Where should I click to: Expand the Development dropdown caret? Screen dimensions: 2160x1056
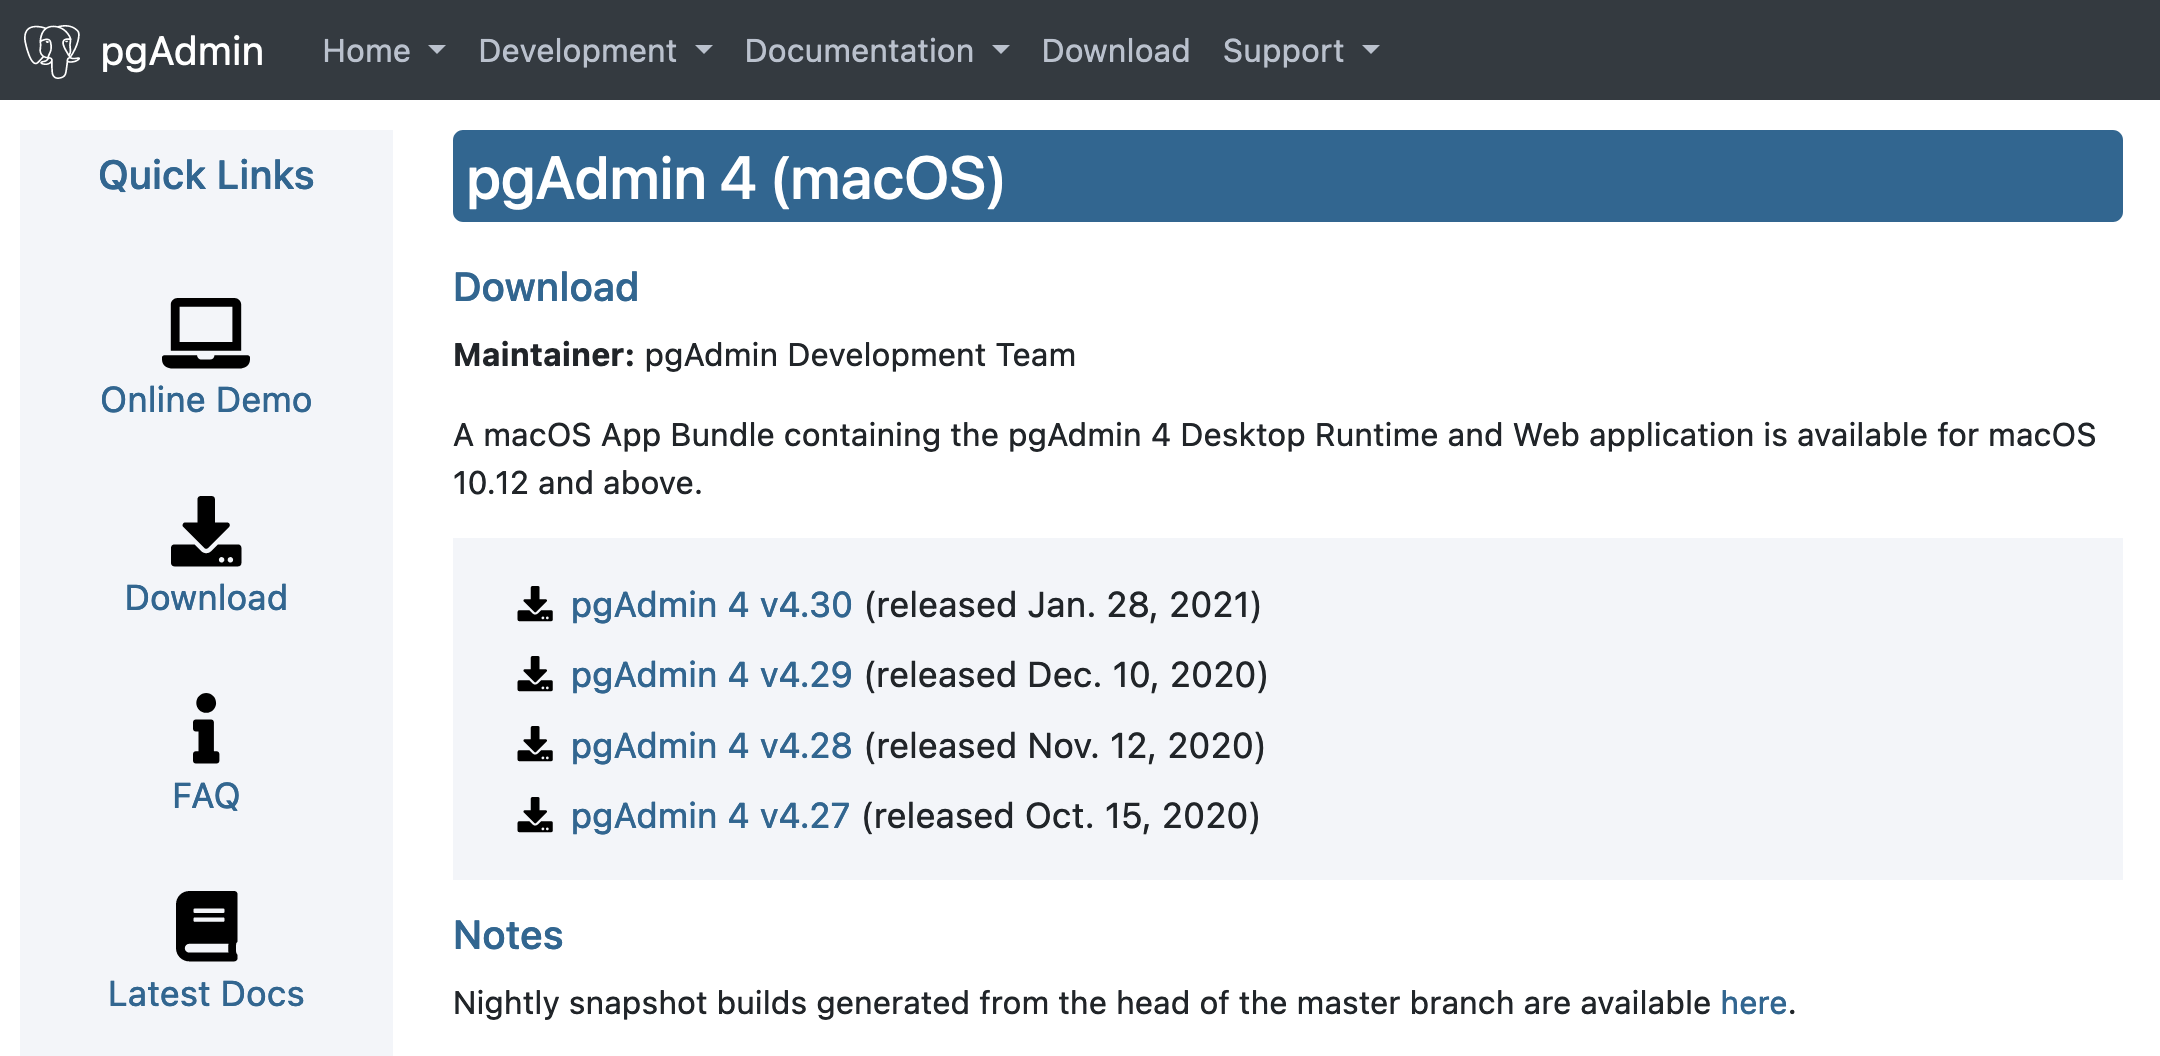tap(704, 50)
